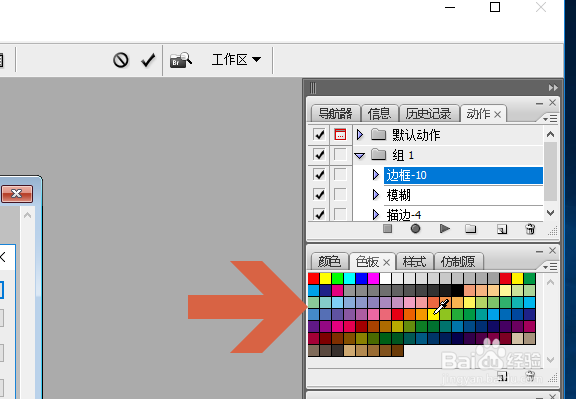Open the Actions panel flyout menu
This screenshot has height=399, width=576.
click(550, 118)
